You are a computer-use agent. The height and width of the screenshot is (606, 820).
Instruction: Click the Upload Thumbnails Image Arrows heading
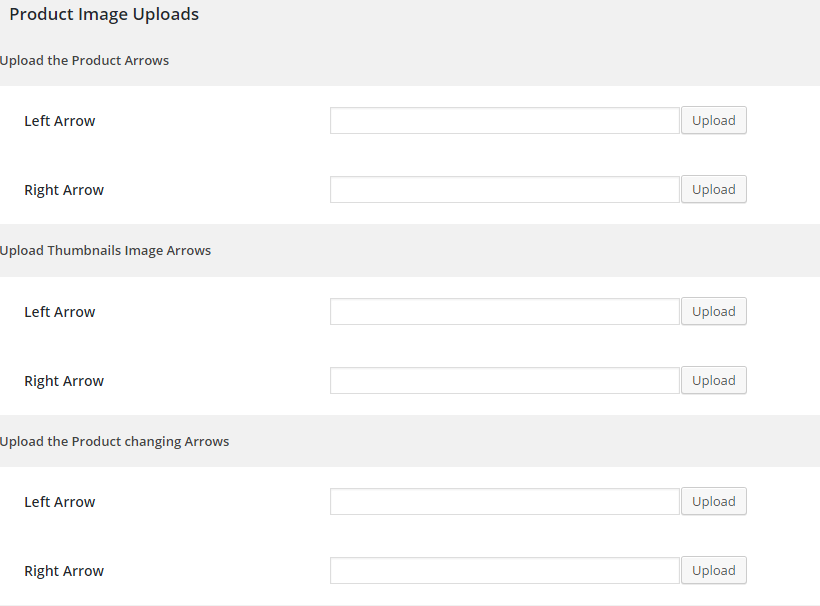pyautogui.click(x=105, y=251)
